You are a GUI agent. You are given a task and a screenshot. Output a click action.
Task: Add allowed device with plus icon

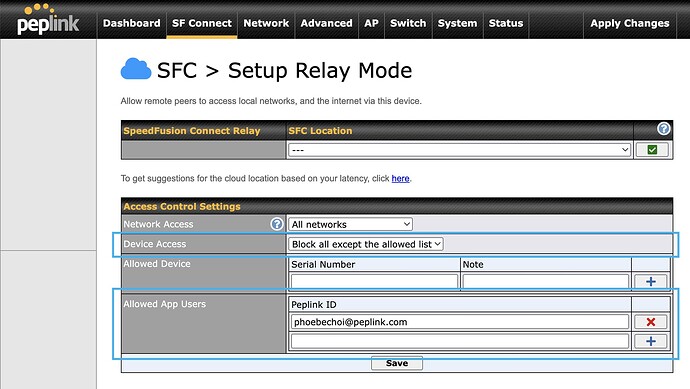(650, 282)
